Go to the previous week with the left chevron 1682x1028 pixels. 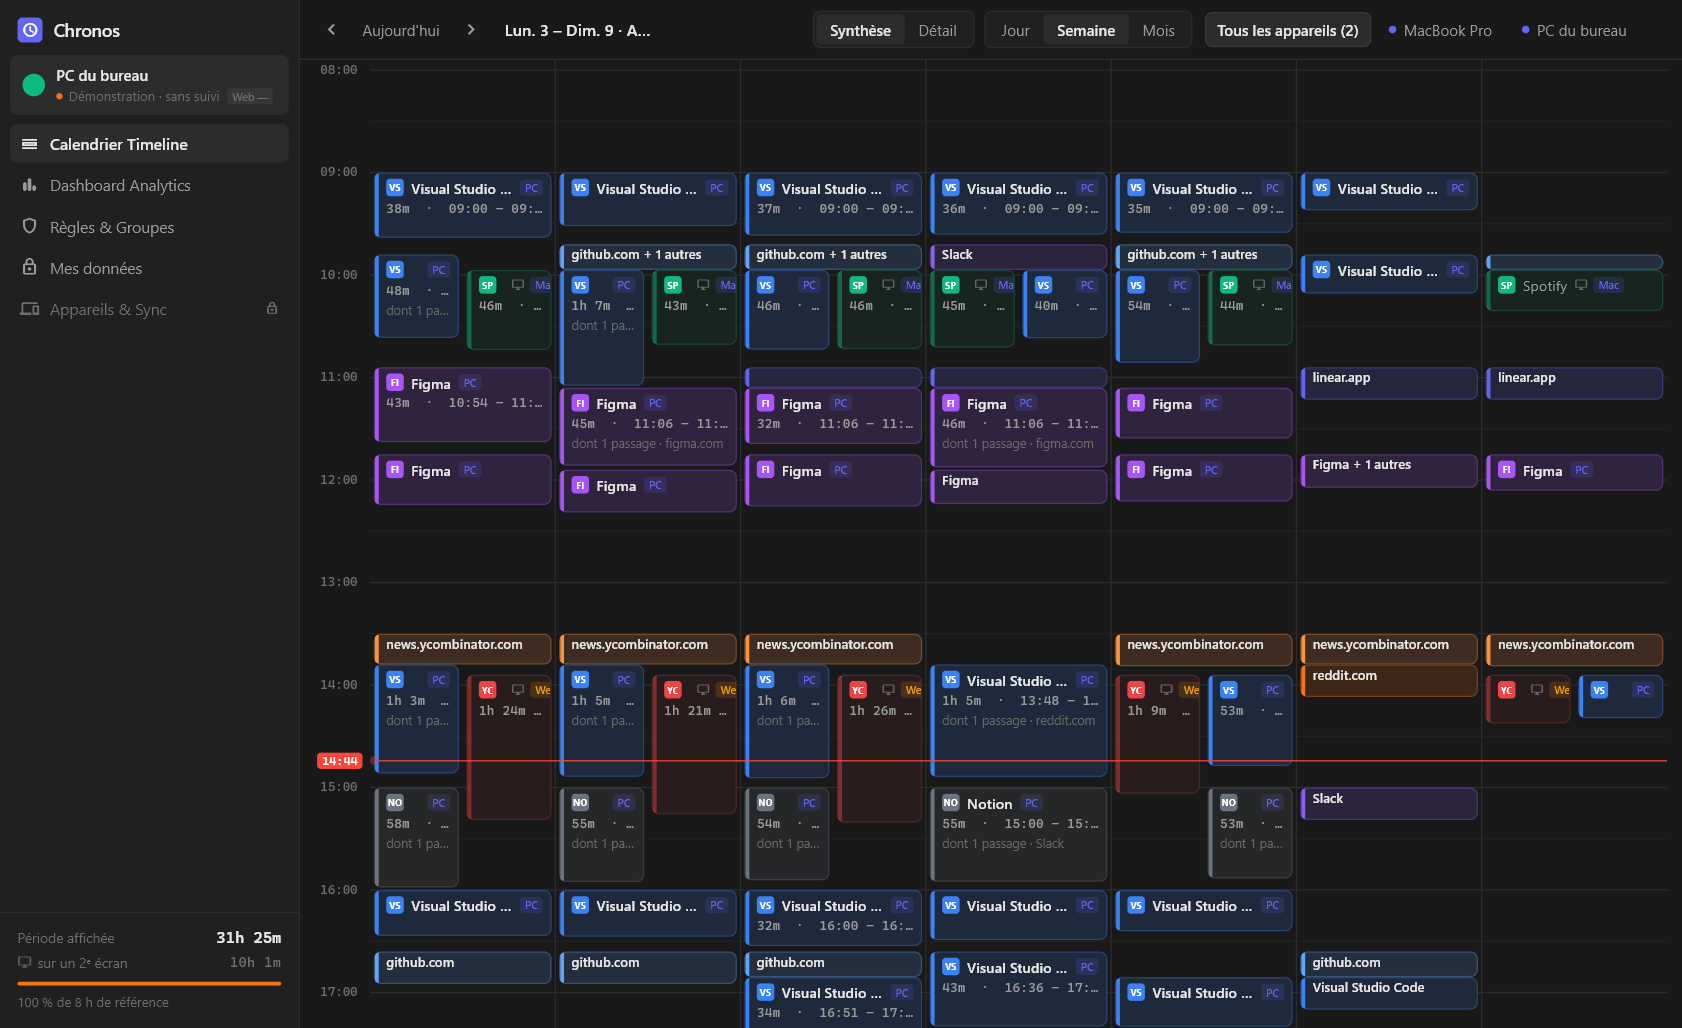tap(331, 30)
